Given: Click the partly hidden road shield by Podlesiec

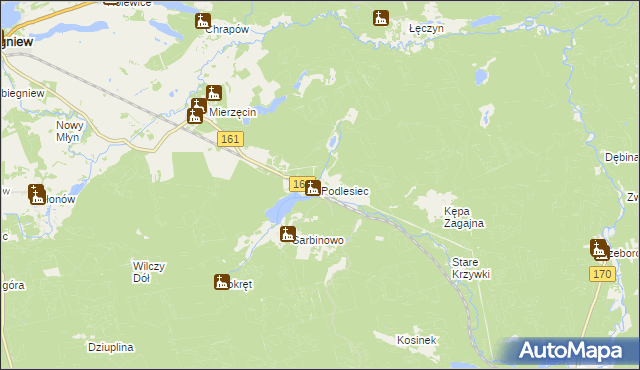Looking at the screenshot, I should [298, 184].
